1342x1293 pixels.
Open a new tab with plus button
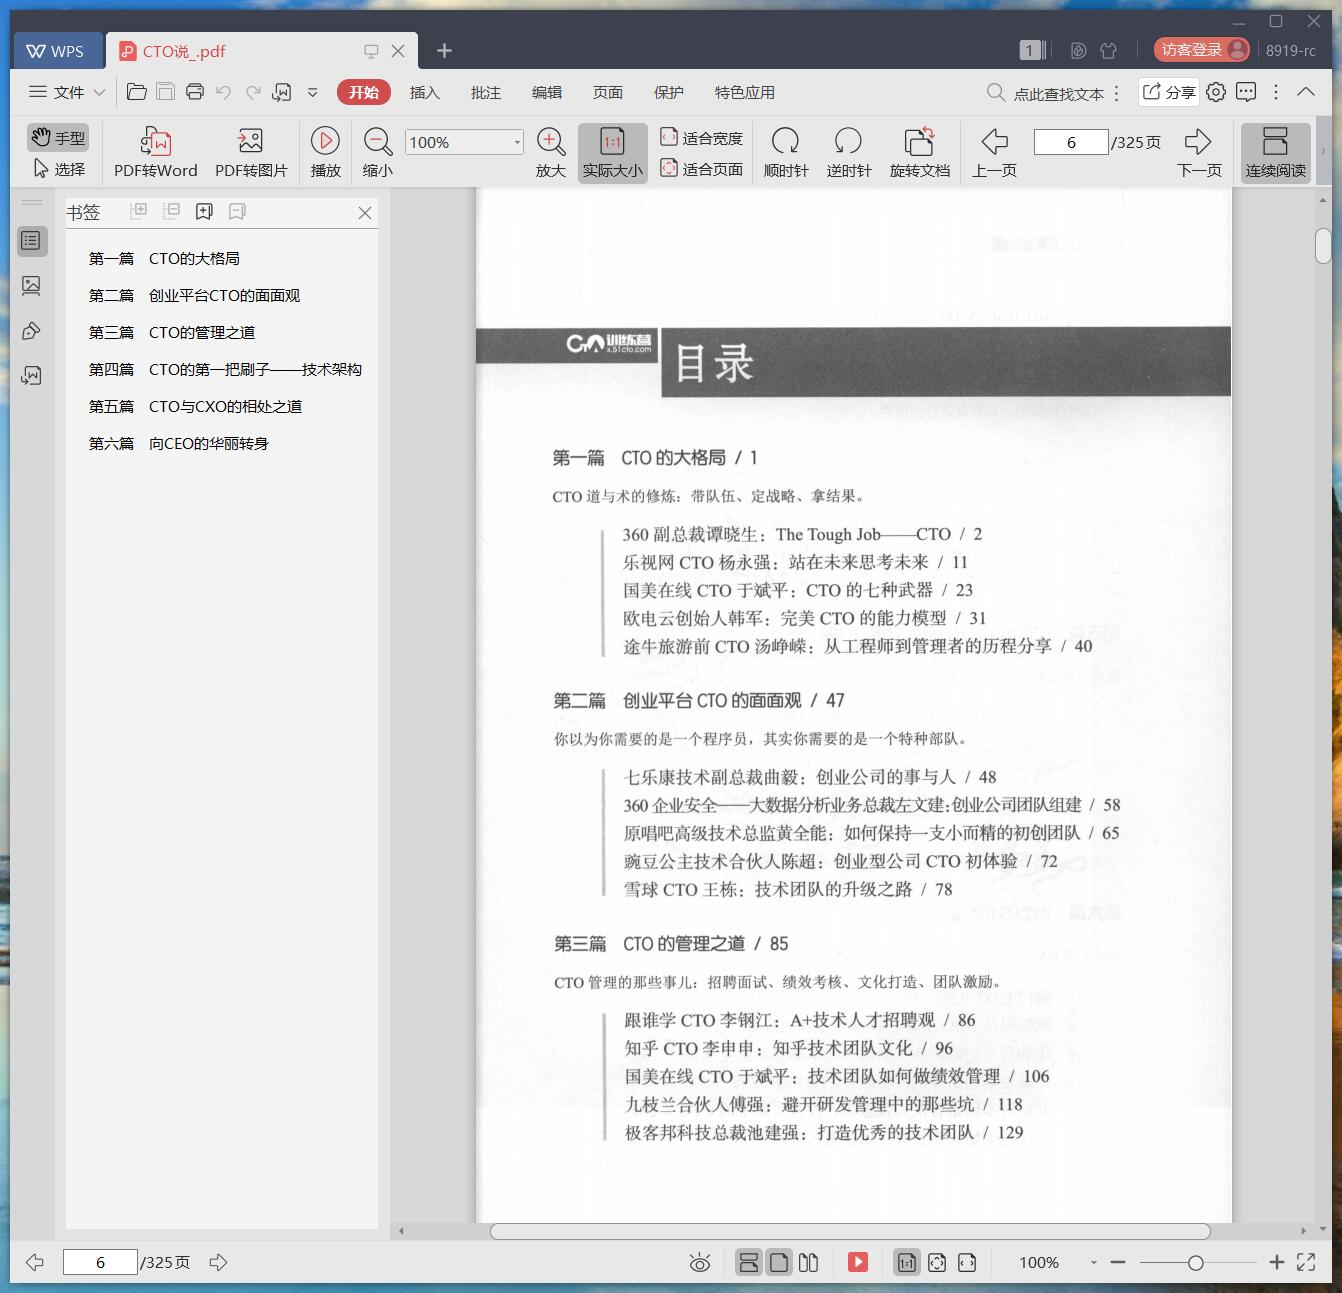(444, 51)
